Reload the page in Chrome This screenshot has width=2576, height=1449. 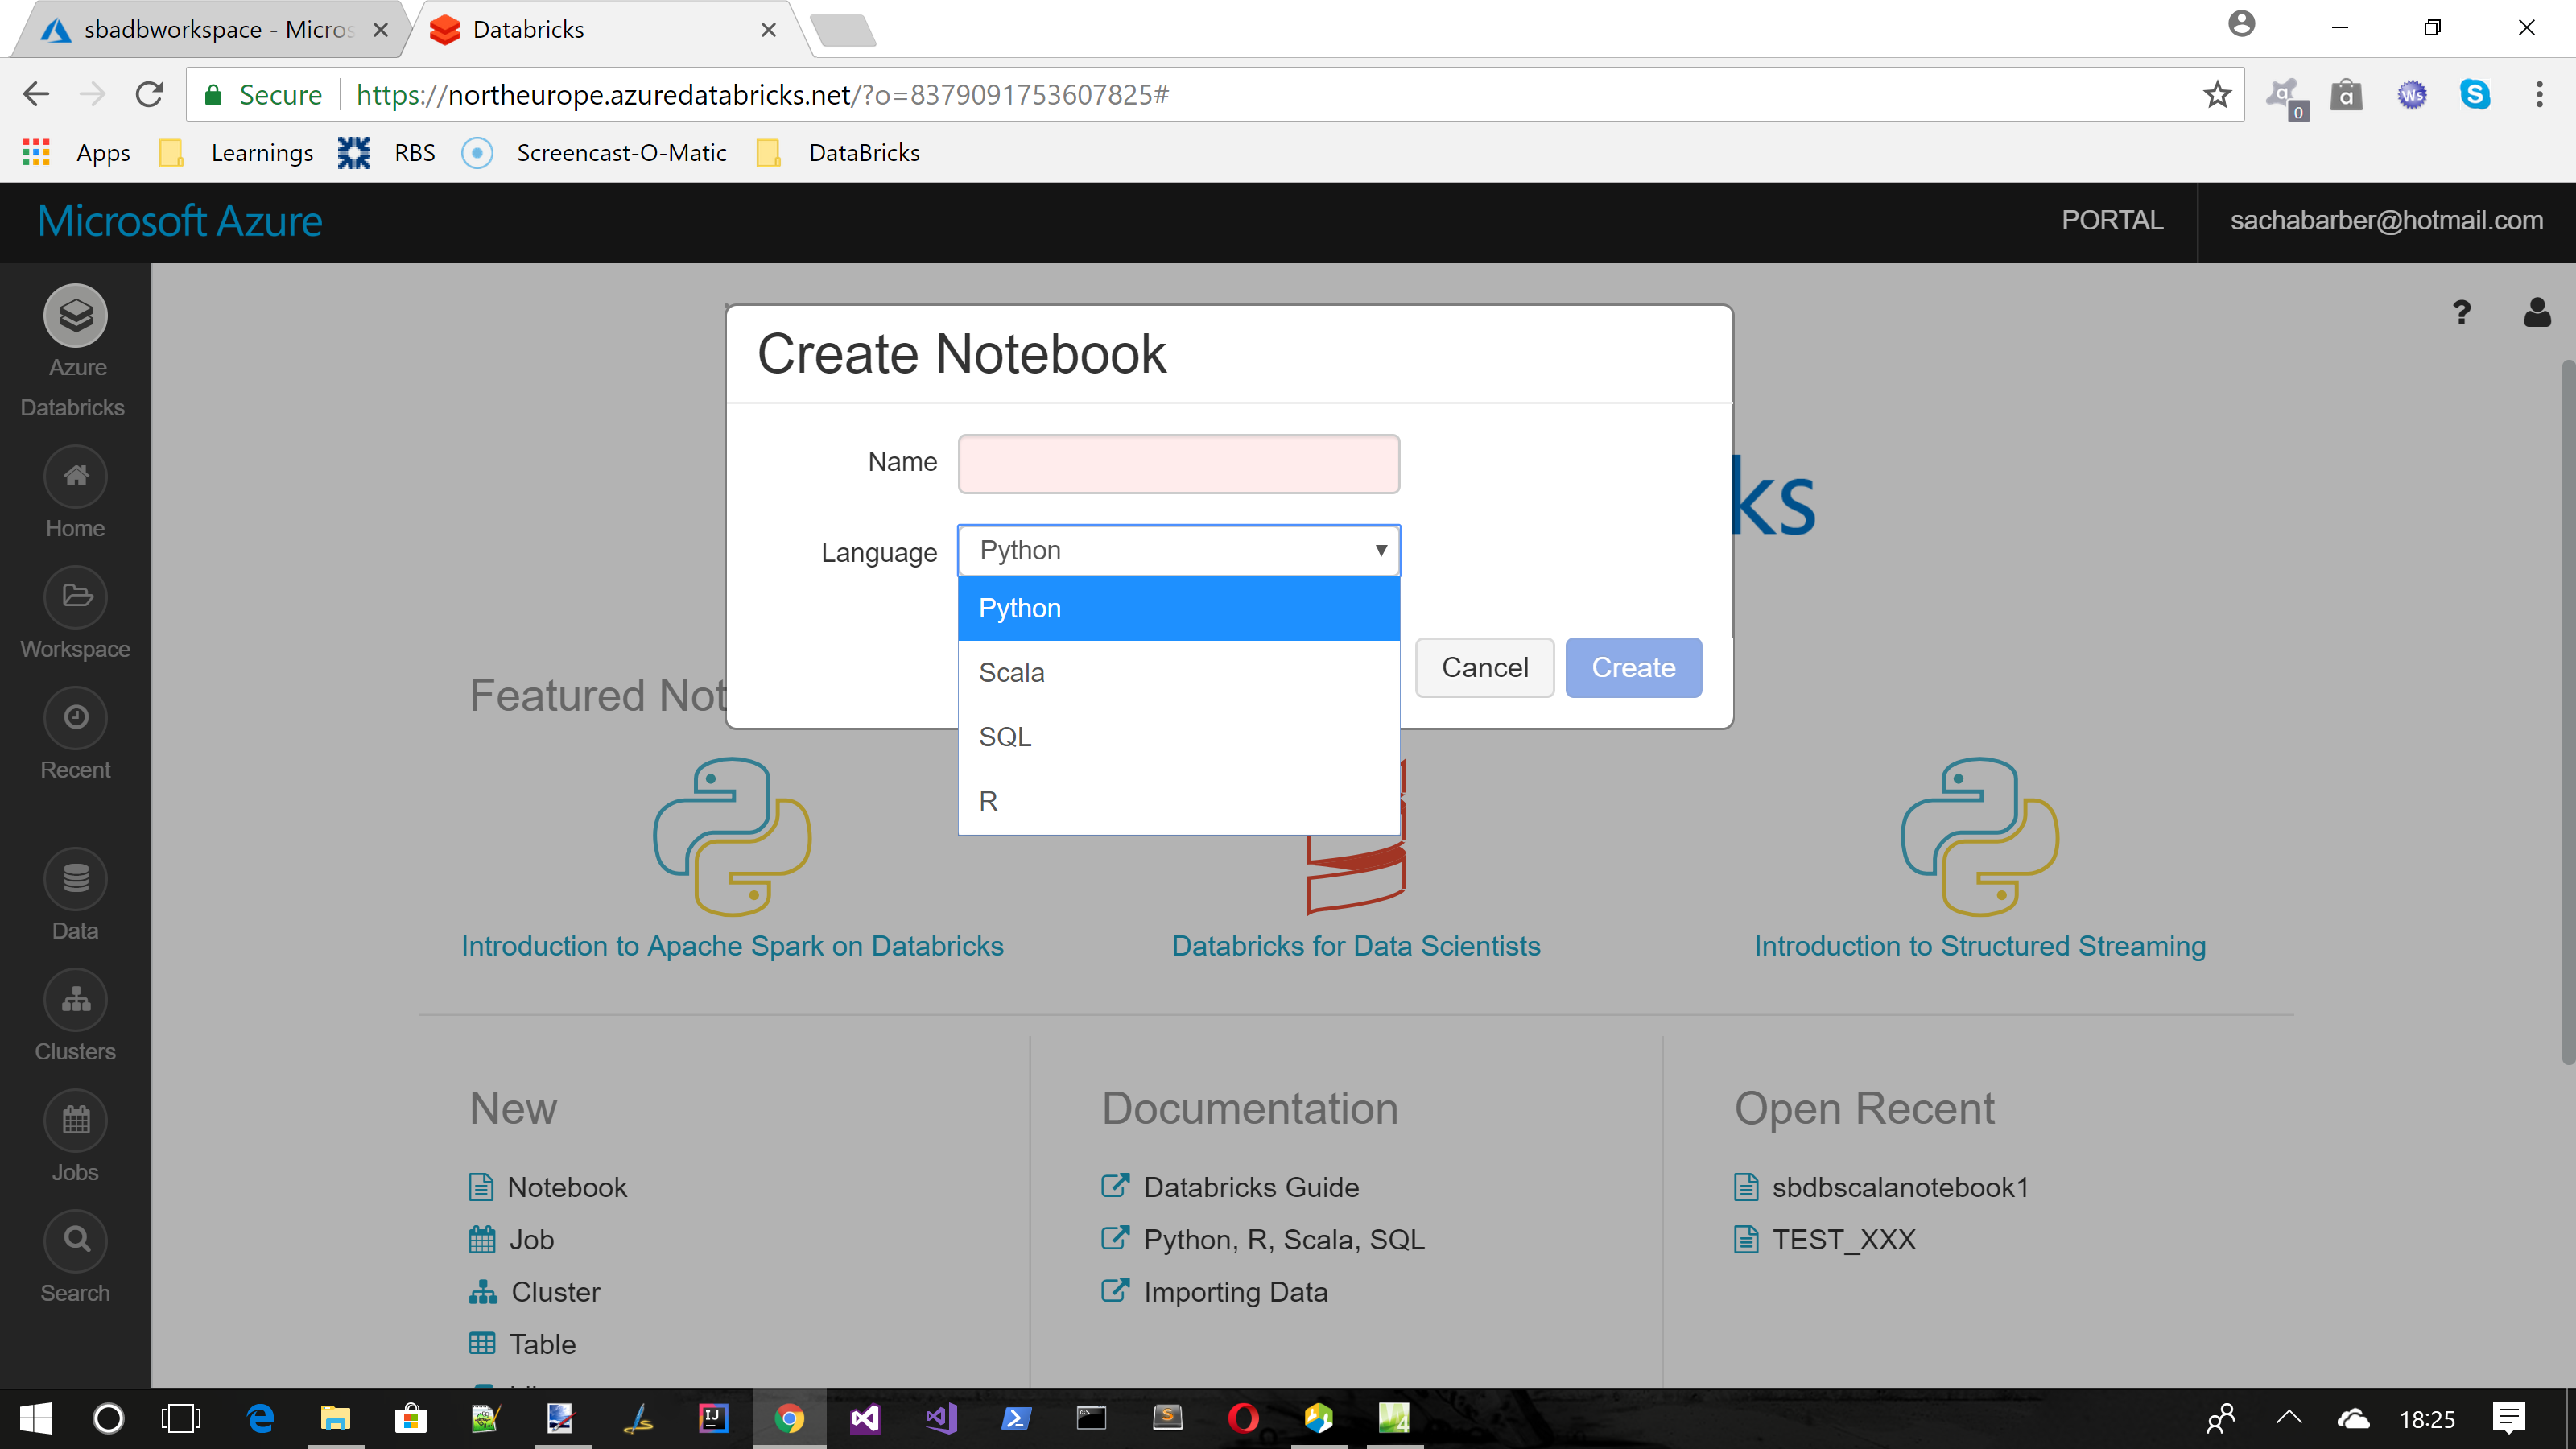pyautogui.click(x=150, y=95)
